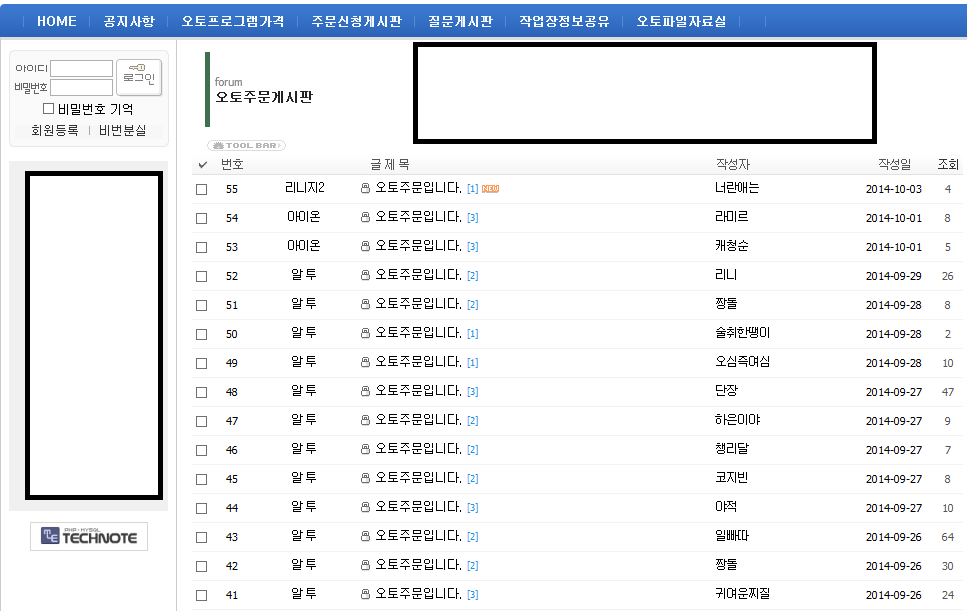Click the lock icon on post 48
Image resolution: width=967 pixels, height=614 pixels.
[x=365, y=392]
